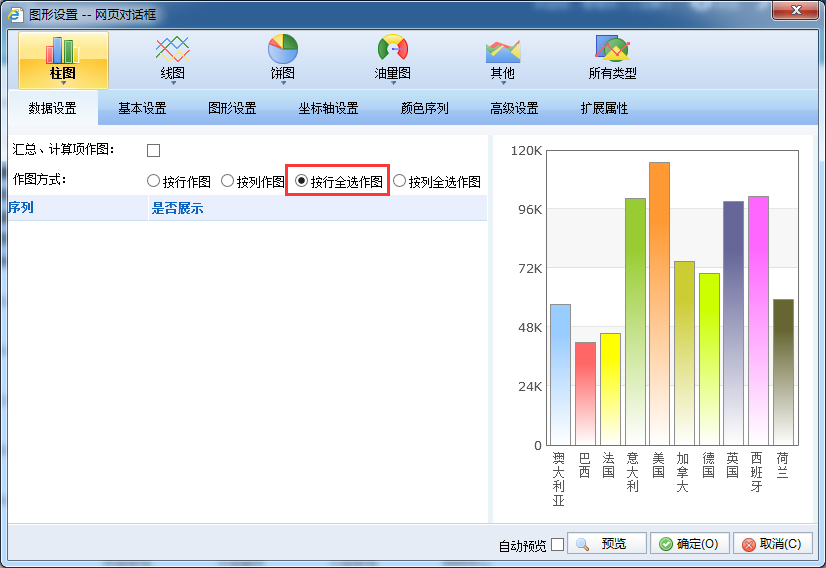Image resolution: width=826 pixels, height=568 pixels.
Task: Toggle the 自动预览 checkbox
Action: point(557,544)
